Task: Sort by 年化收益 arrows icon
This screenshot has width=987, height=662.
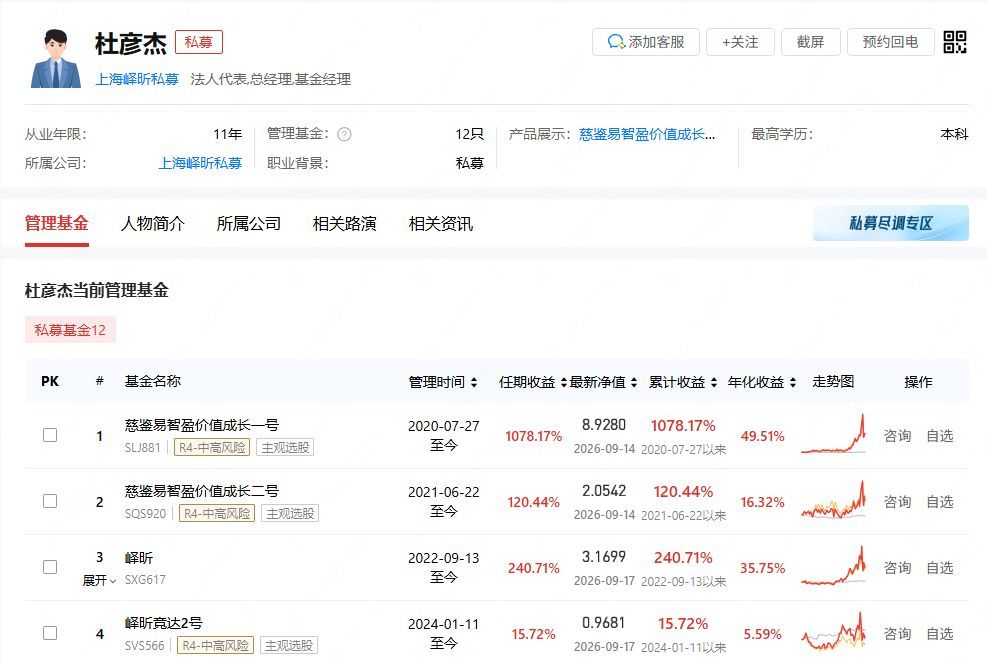Action: 792,382
